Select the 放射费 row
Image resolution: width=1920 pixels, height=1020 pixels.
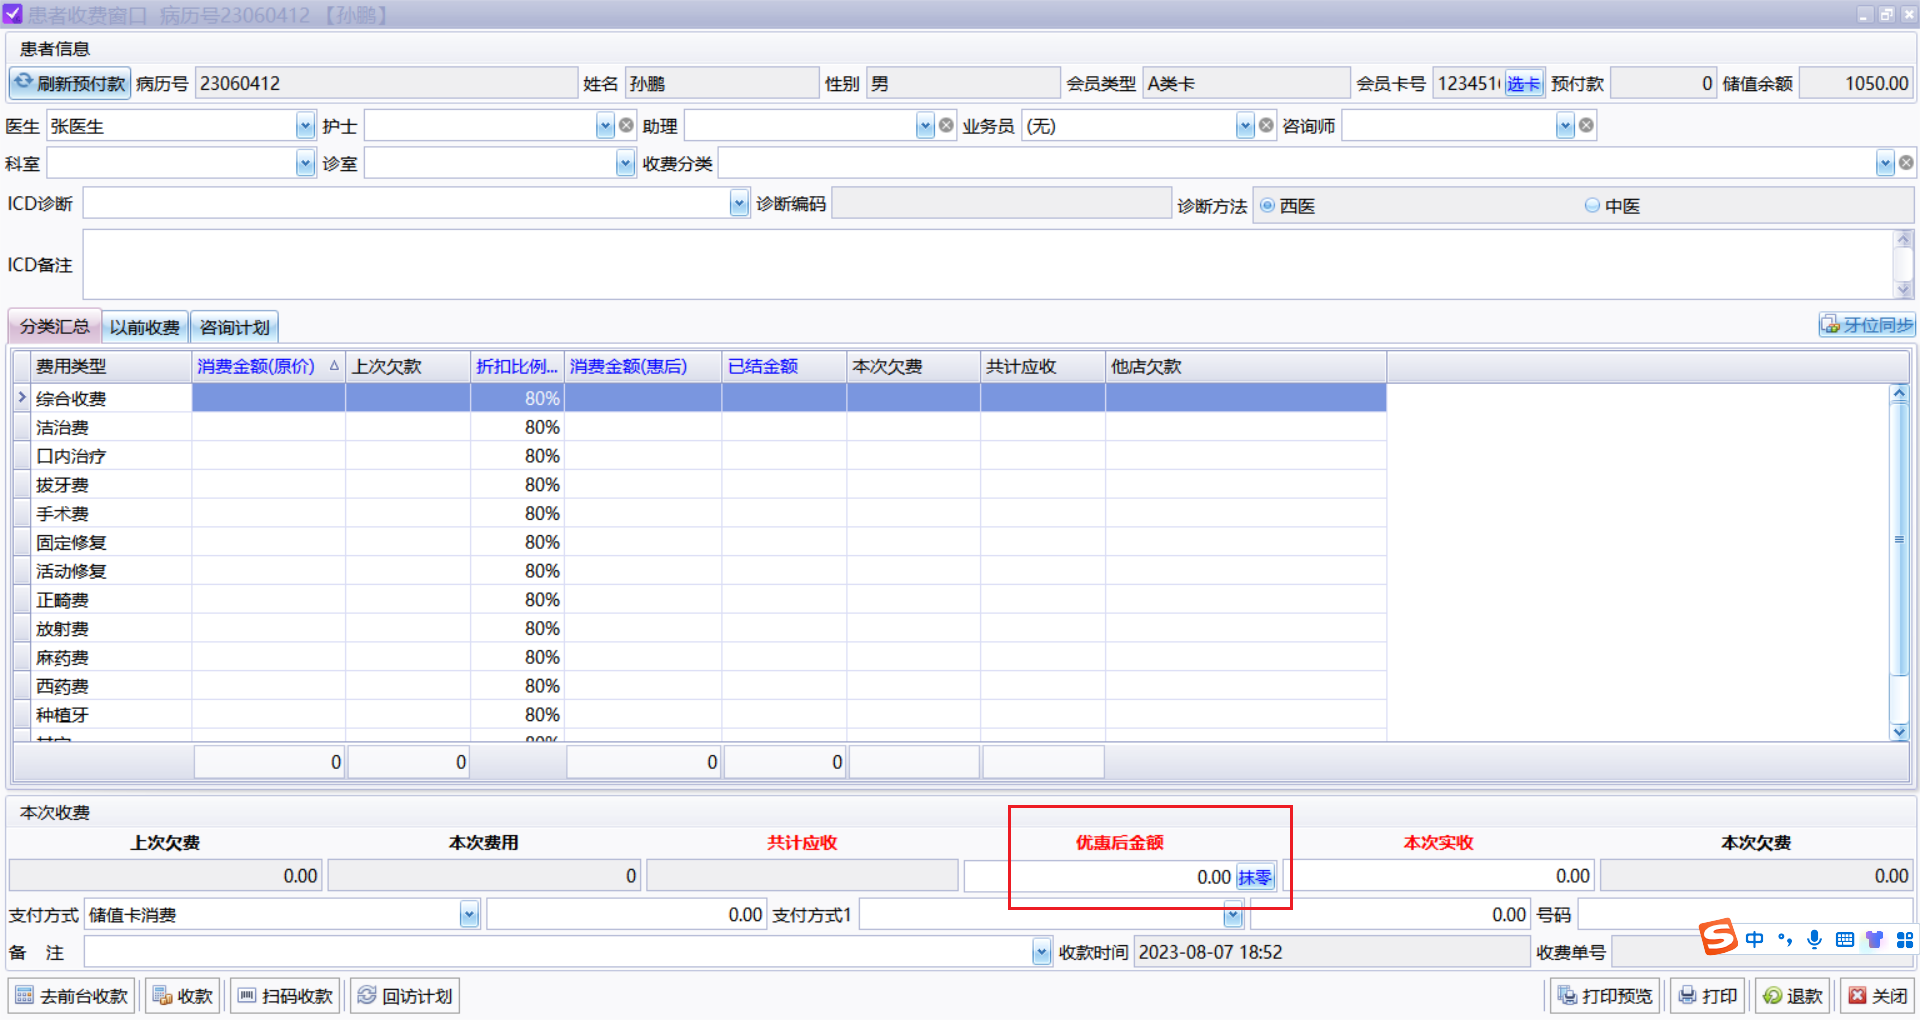click(700, 629)
